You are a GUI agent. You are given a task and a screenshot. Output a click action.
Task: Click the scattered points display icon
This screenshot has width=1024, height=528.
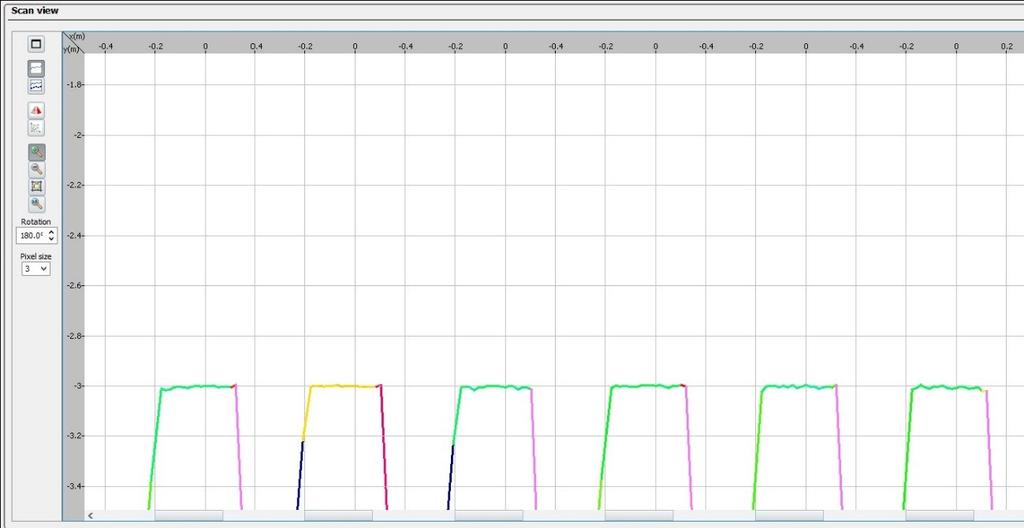pyautogui.click(x=37, y=127)
